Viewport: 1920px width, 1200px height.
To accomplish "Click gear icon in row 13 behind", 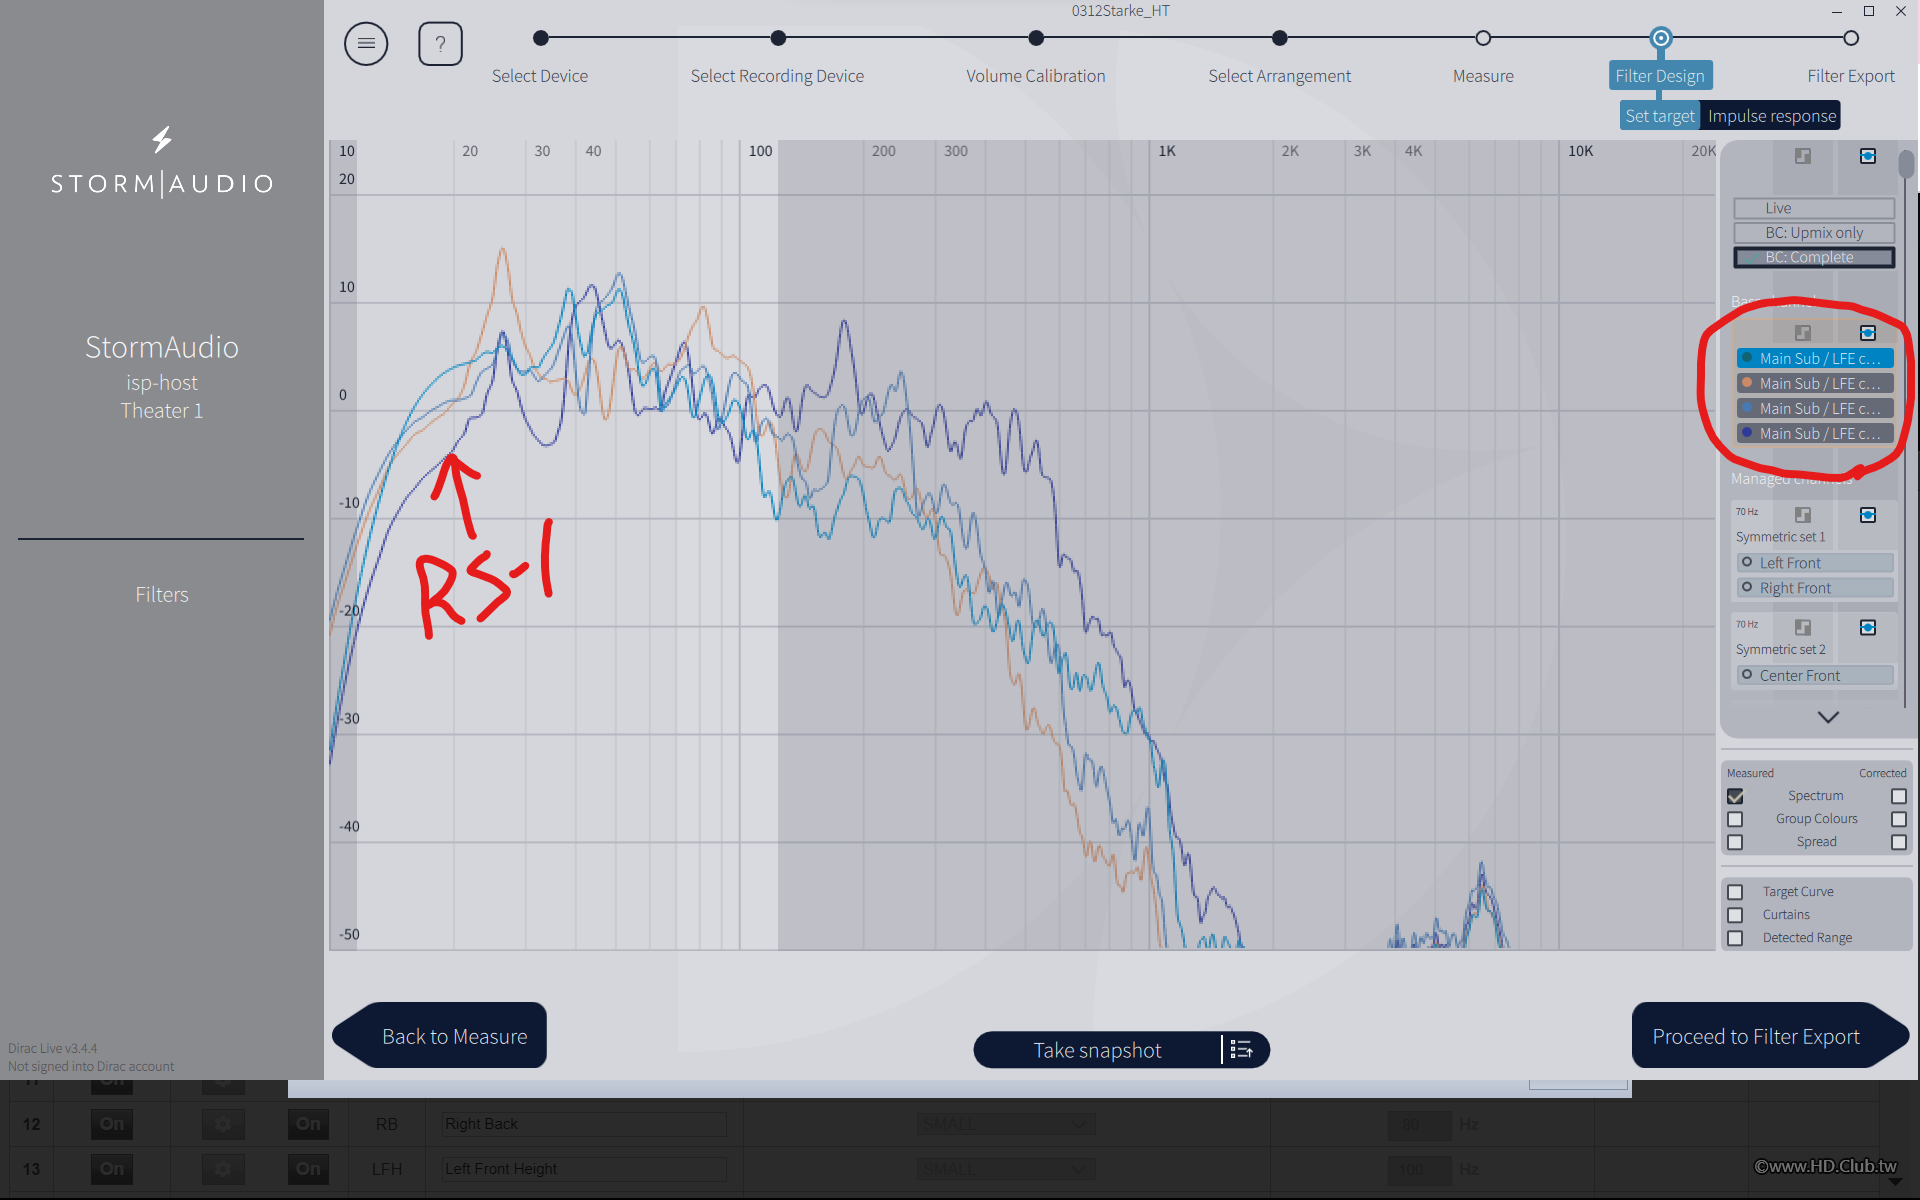I will coord(223,1169).
